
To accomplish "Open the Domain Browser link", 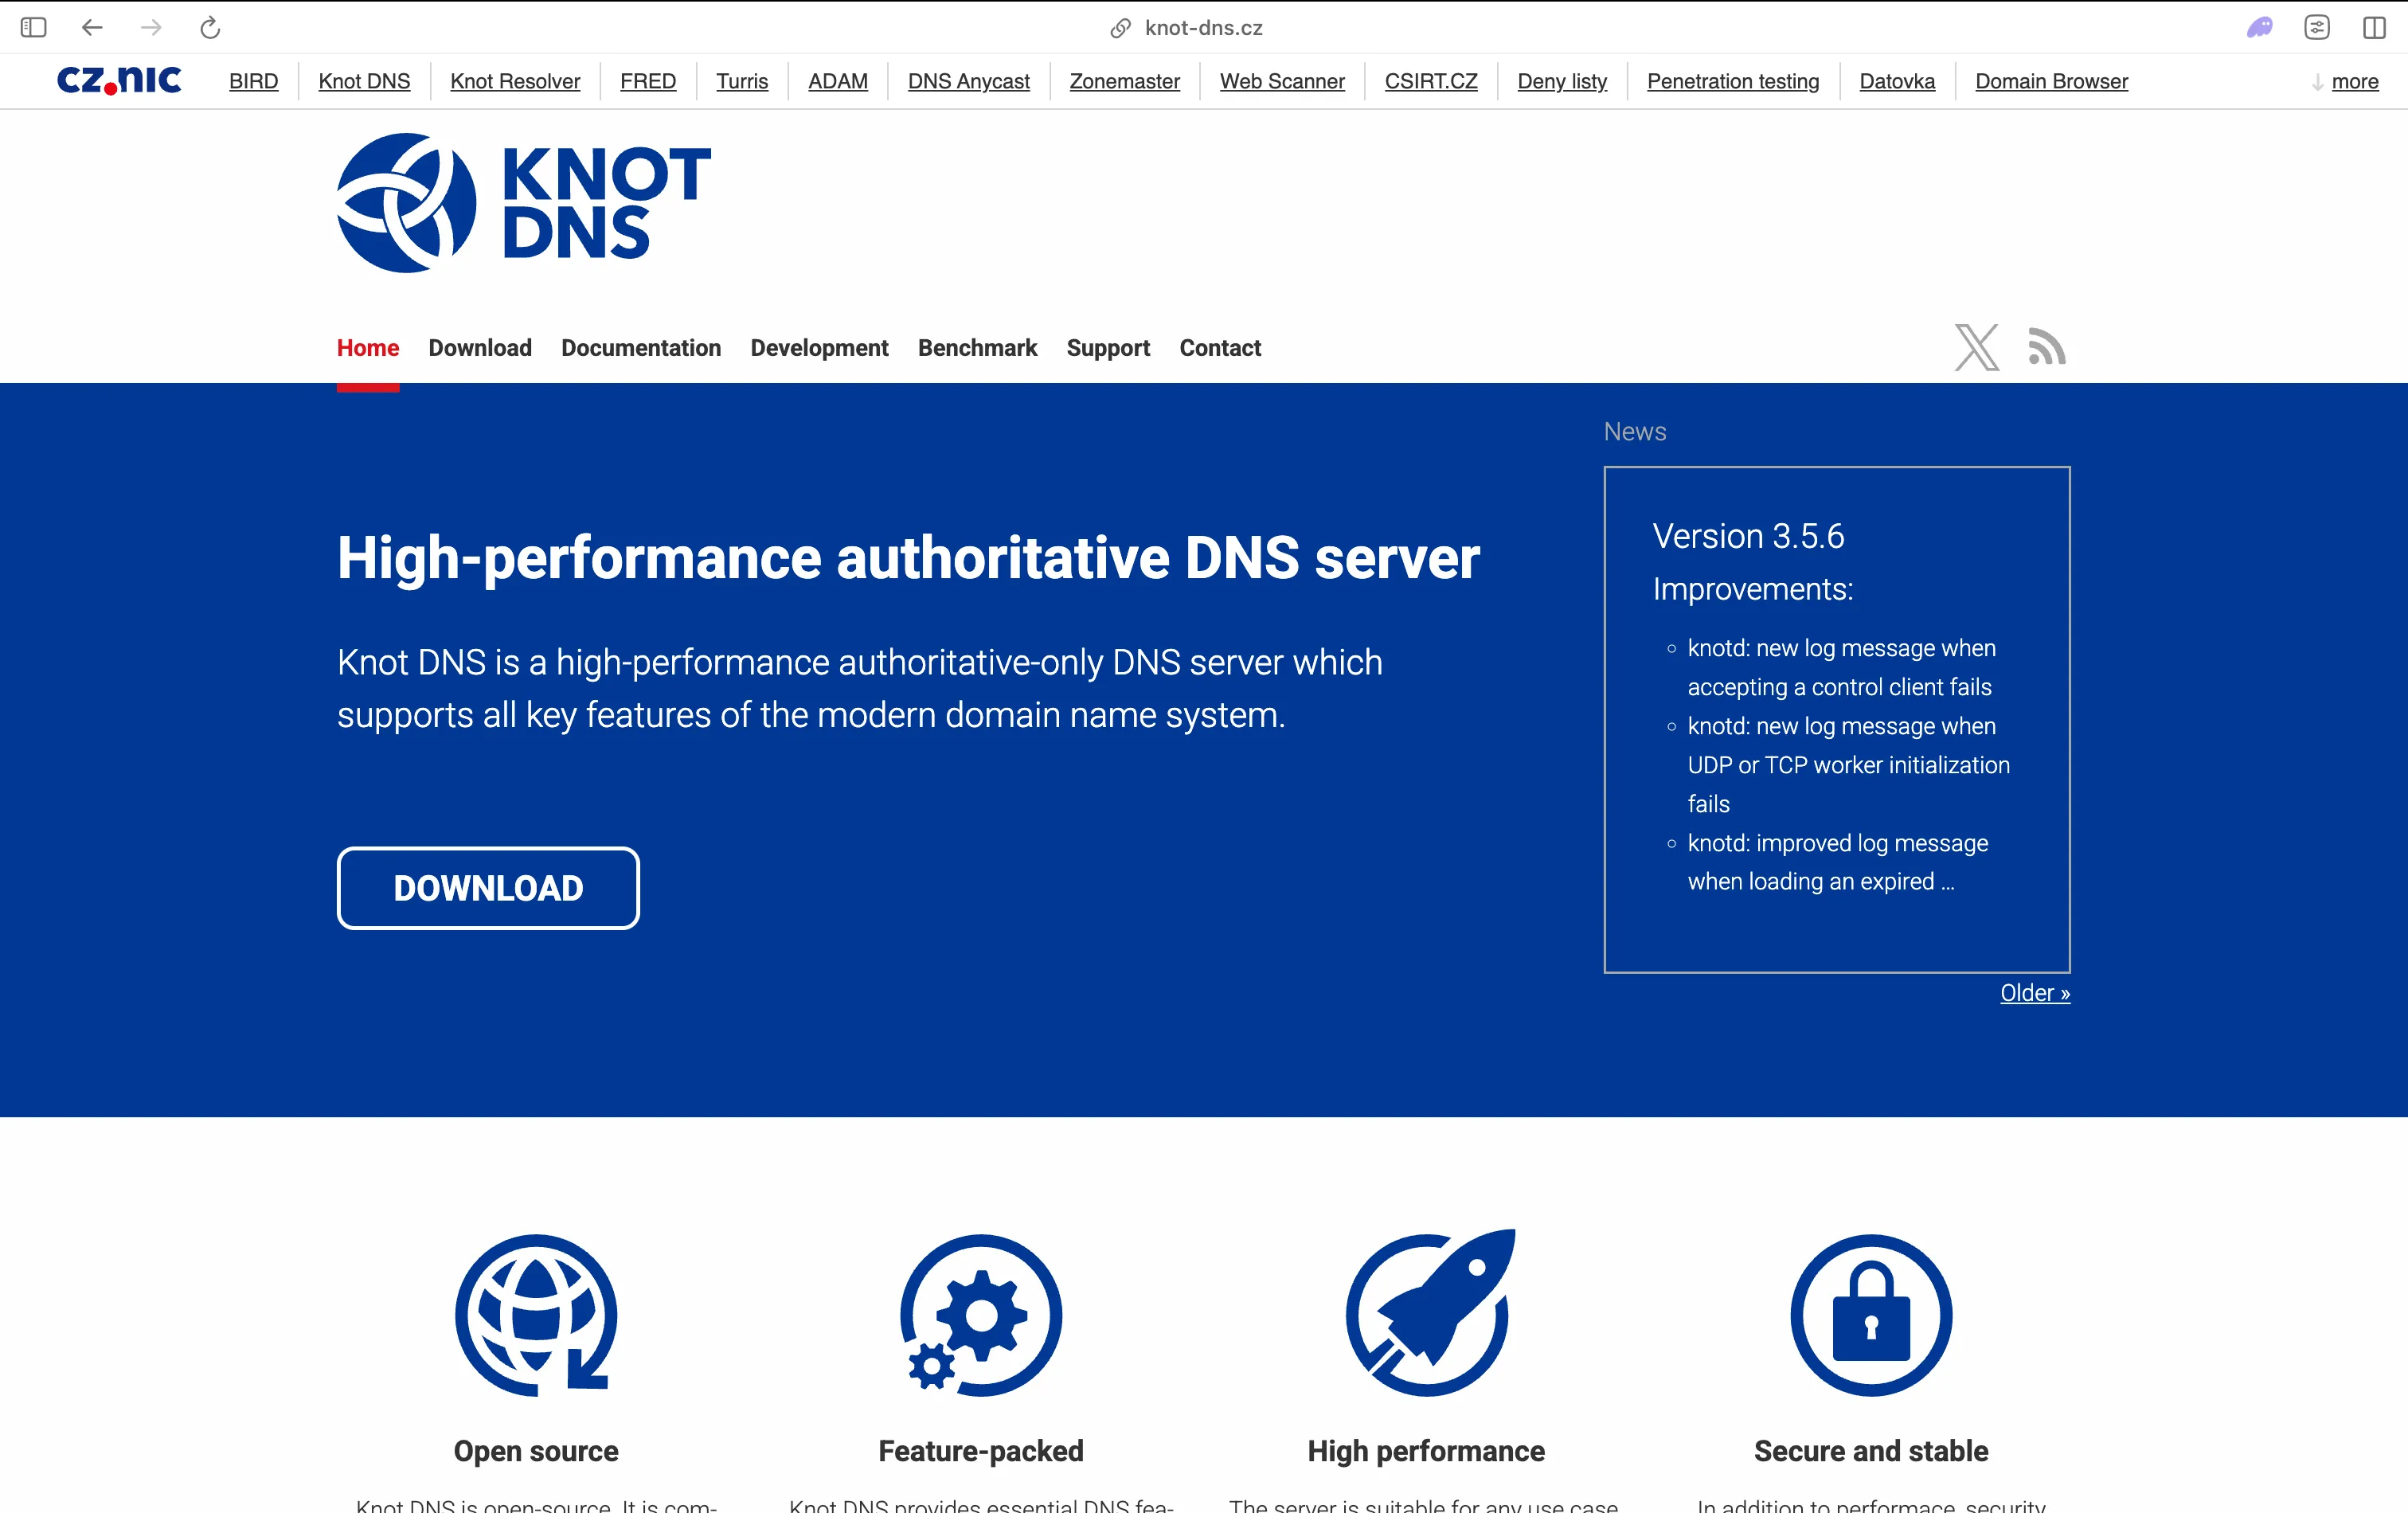I will point(2051,81).
